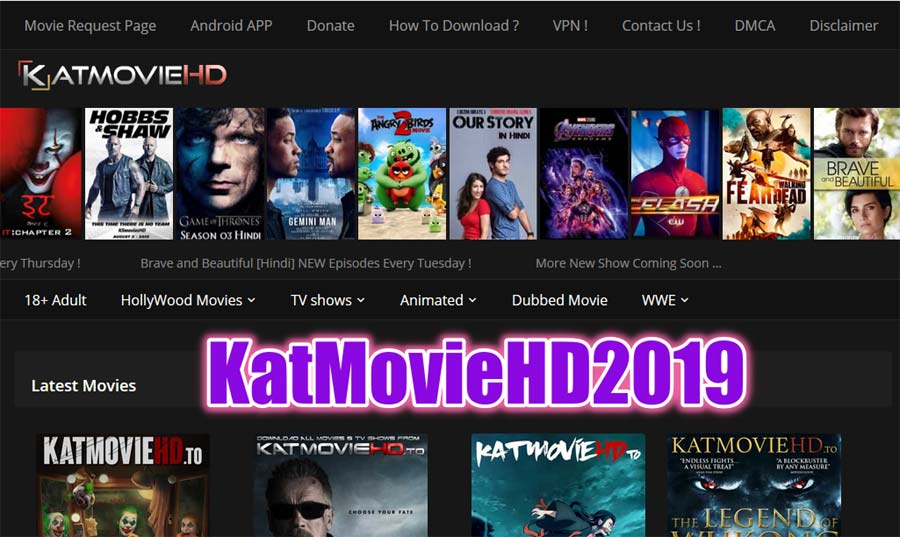
Task: Open the IT Chapter 2 poster
Action: pyautogui.click(x=41, y=174)
